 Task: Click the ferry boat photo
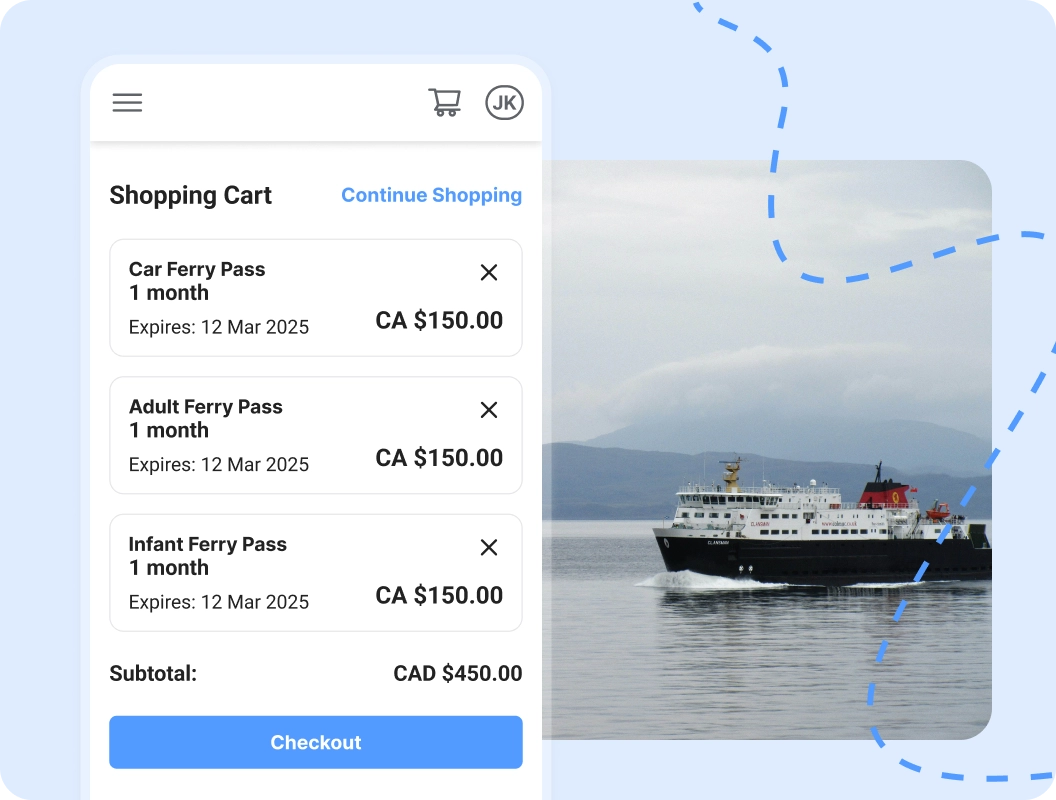[766, 450]
